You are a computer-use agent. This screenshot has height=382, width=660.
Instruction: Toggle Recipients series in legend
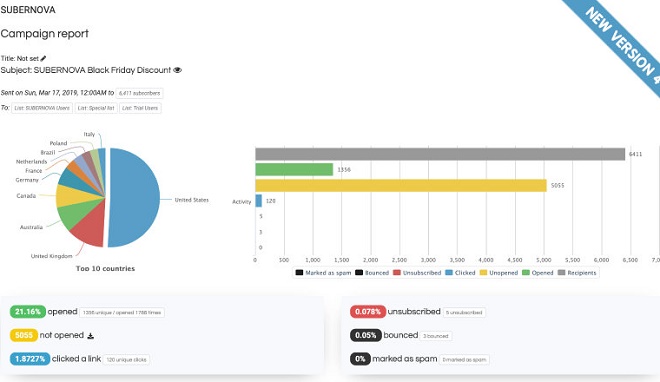tap(577, 273)
